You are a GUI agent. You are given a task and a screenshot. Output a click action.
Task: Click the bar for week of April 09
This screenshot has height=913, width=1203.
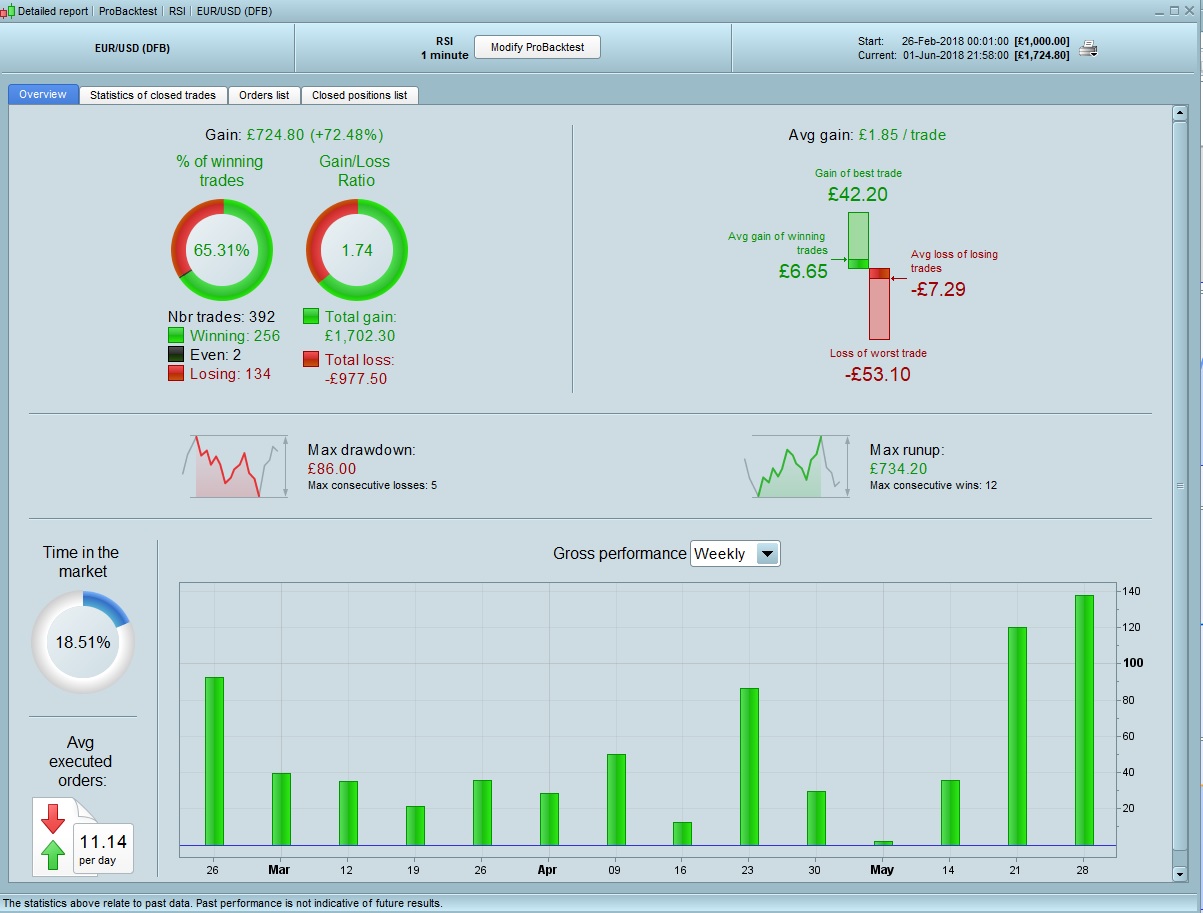615,800
